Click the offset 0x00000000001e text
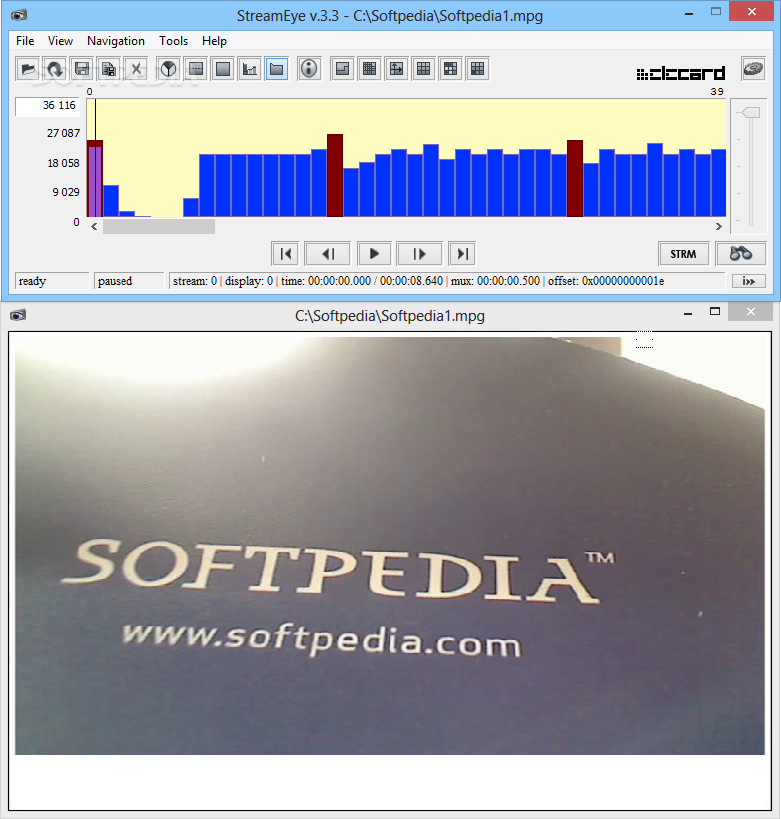781x819 pixels. click(x=606, y=281)
